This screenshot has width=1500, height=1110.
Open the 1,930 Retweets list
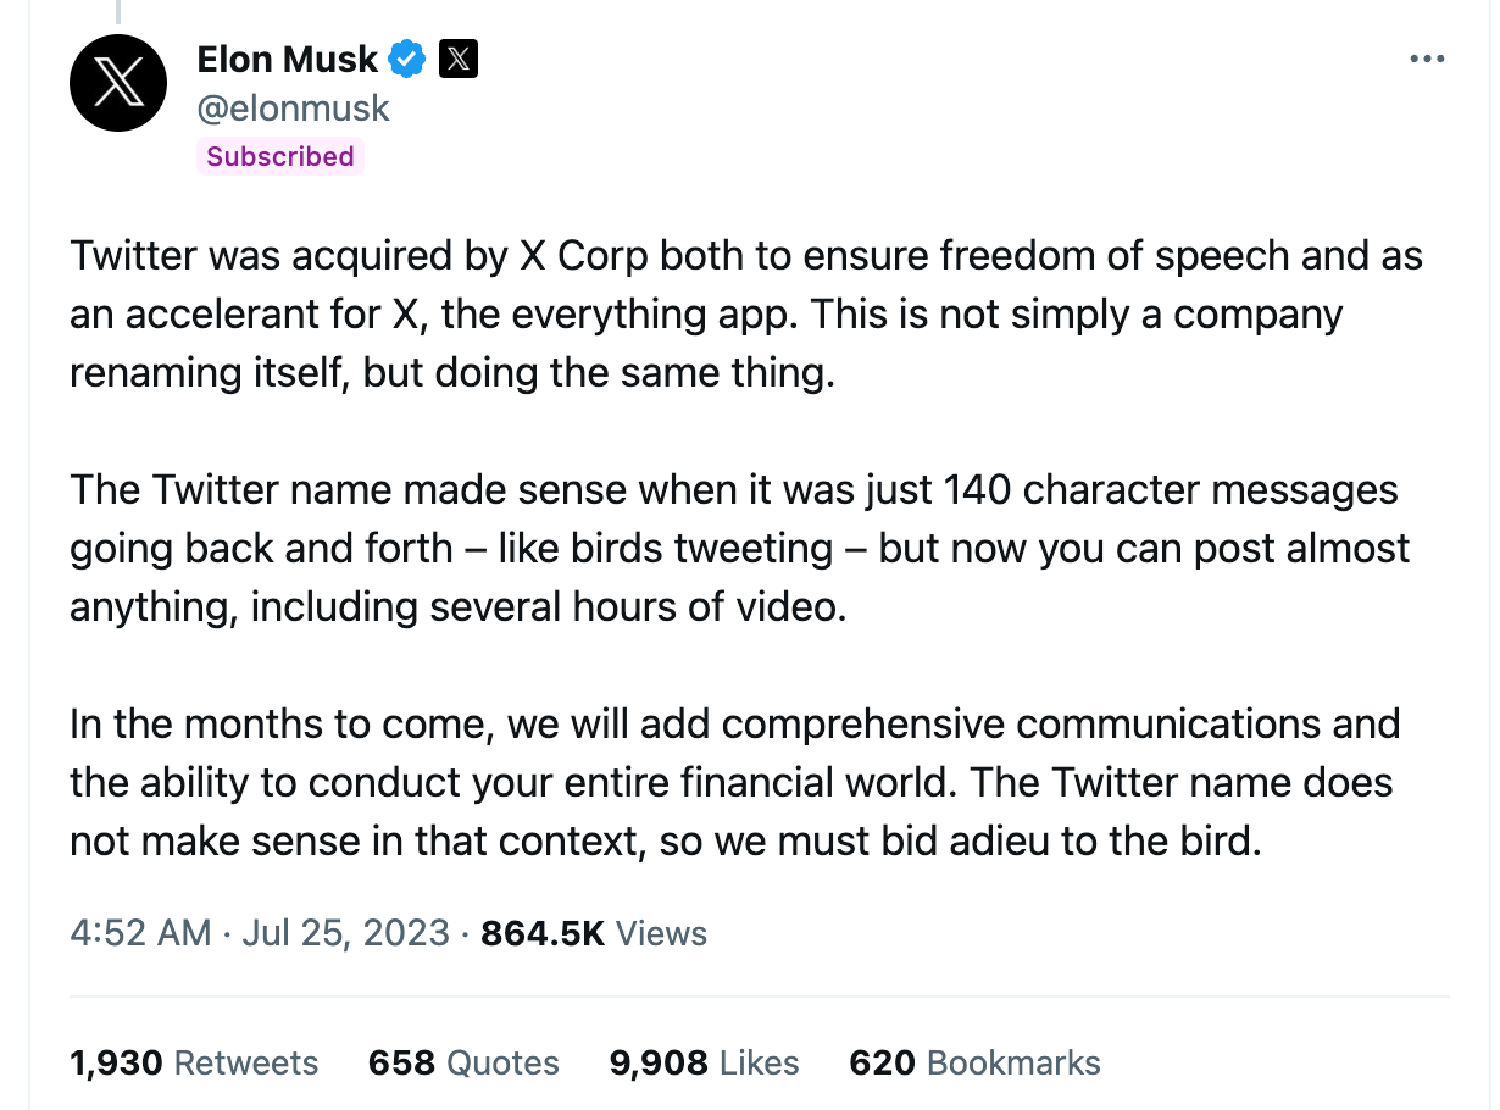[x=194, y=1062]
